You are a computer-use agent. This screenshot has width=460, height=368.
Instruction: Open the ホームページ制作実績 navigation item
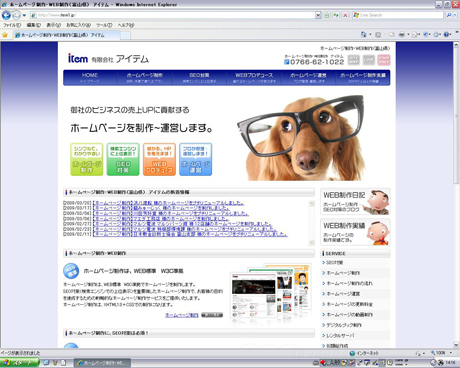[363, 78]
